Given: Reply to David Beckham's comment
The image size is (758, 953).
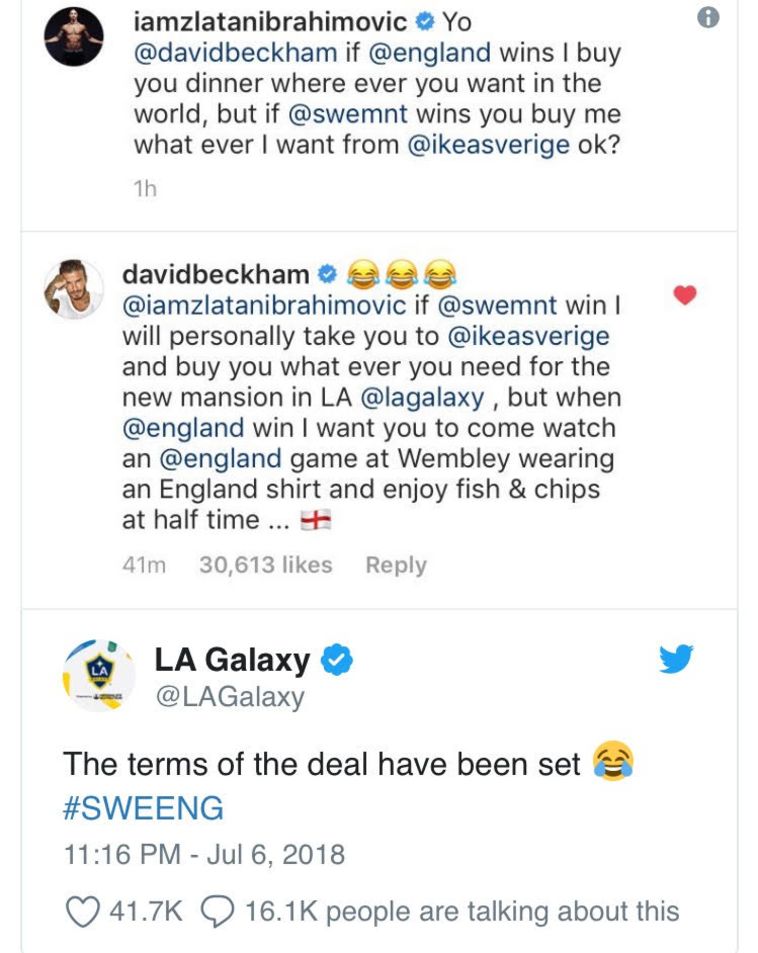Looking at the screenshot, I should tap(396, 565).
